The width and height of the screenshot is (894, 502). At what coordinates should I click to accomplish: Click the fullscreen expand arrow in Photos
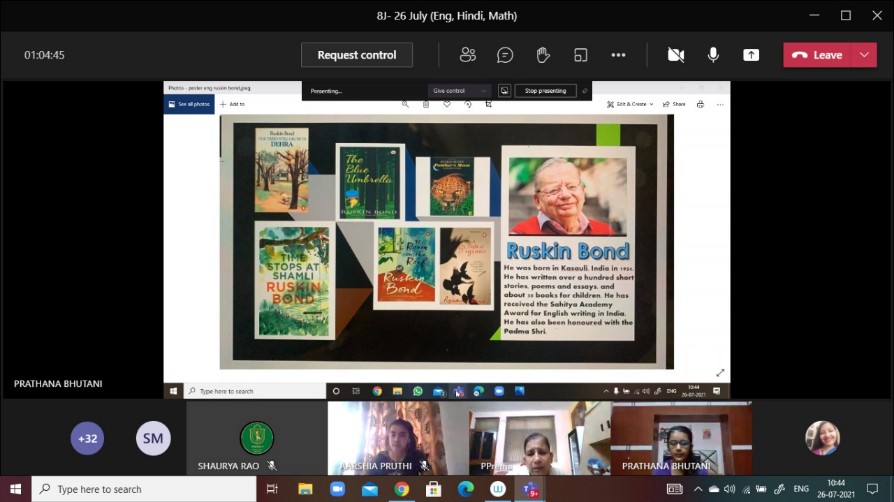[x=720, y=373]
